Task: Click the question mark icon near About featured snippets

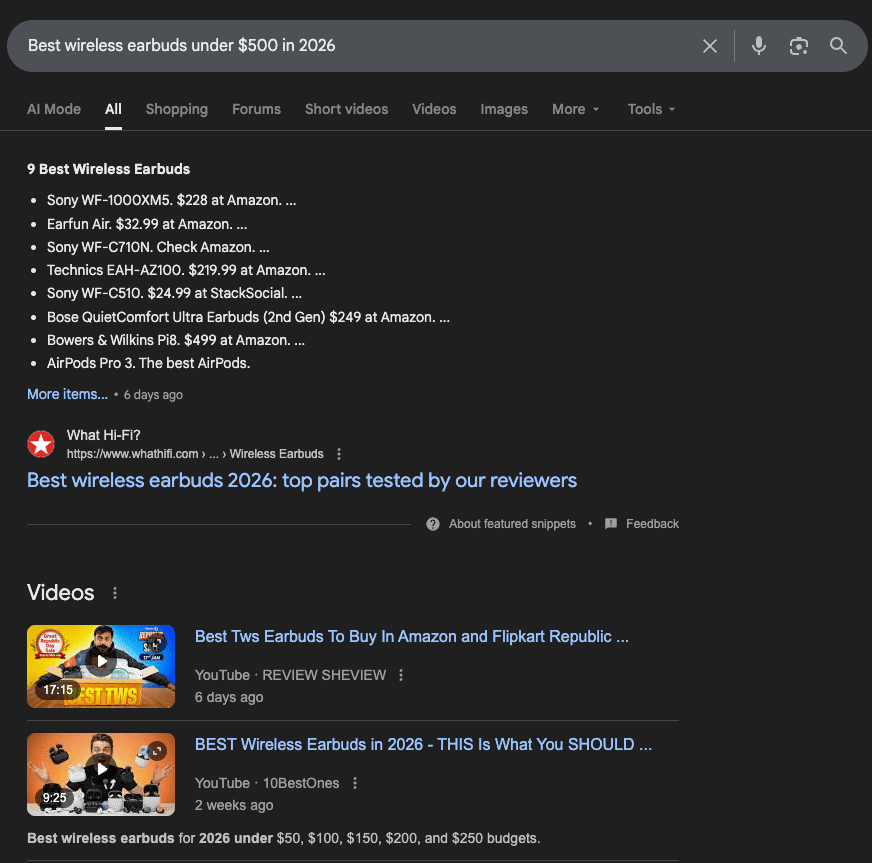Action: 433,523
